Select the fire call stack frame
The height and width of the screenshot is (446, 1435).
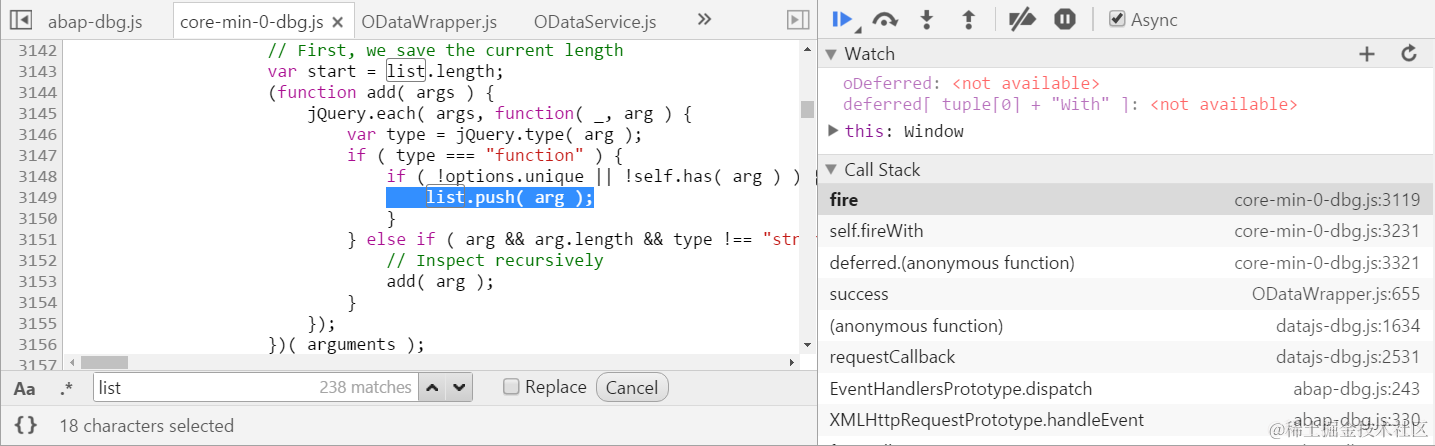tap(1126, 200)
